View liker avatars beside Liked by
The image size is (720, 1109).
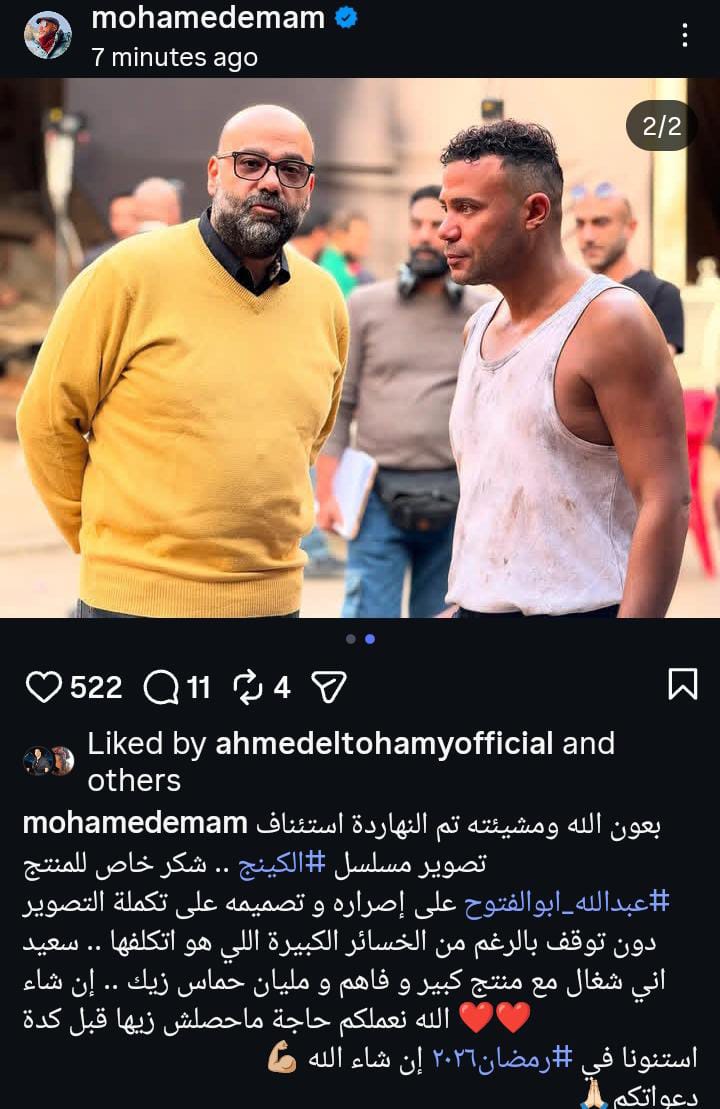point(49,761)
